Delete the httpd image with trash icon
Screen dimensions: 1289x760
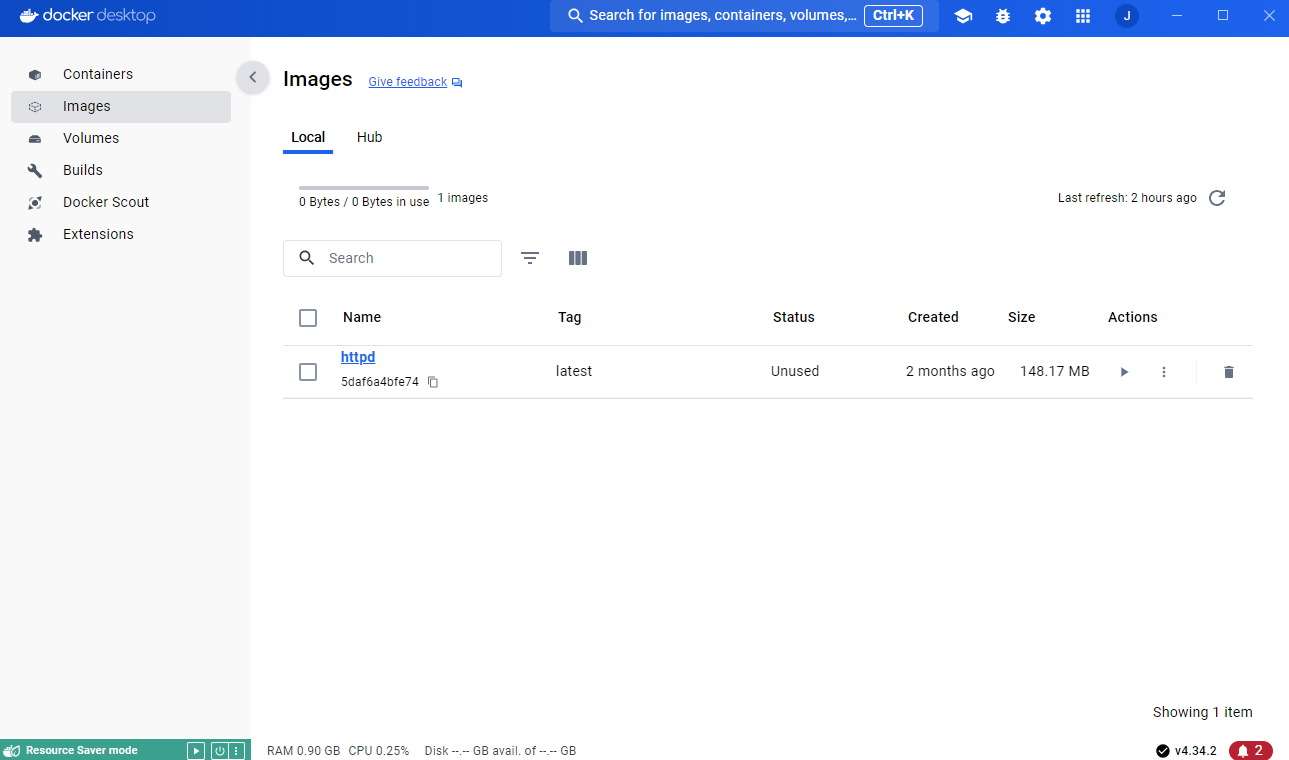tap(1229, 372)
